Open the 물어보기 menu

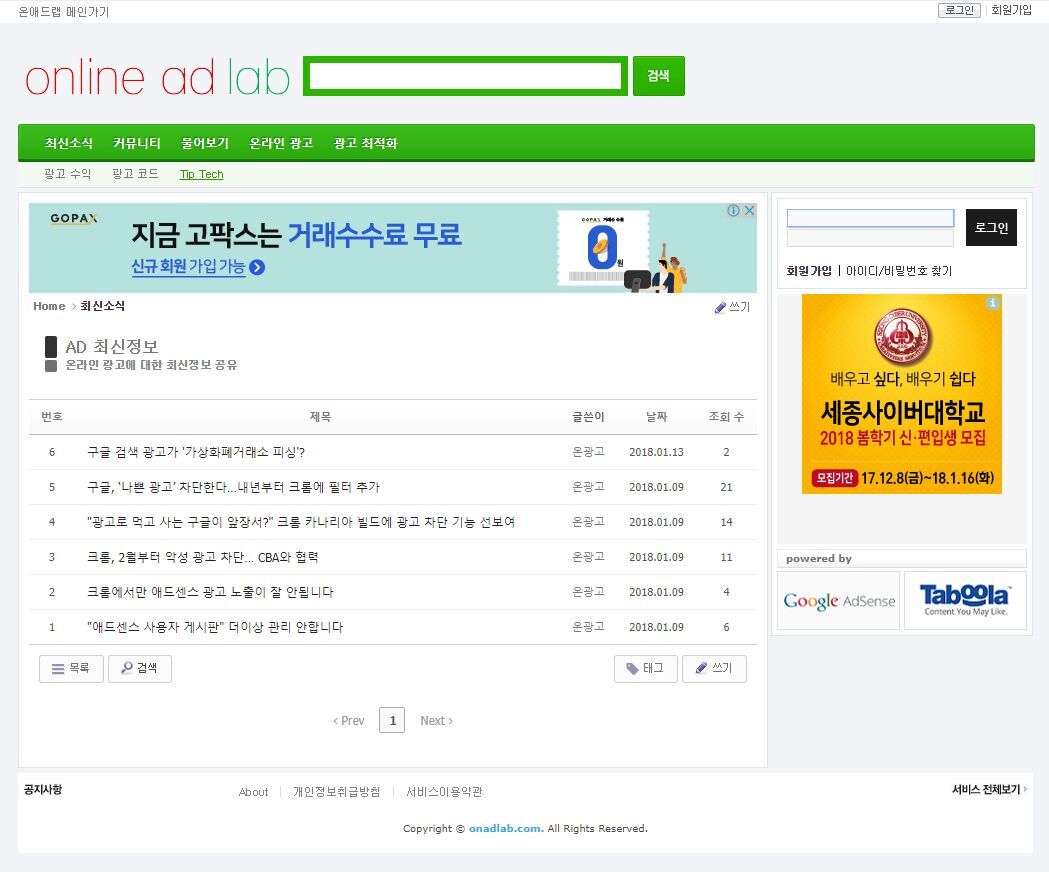click(205, 143)
